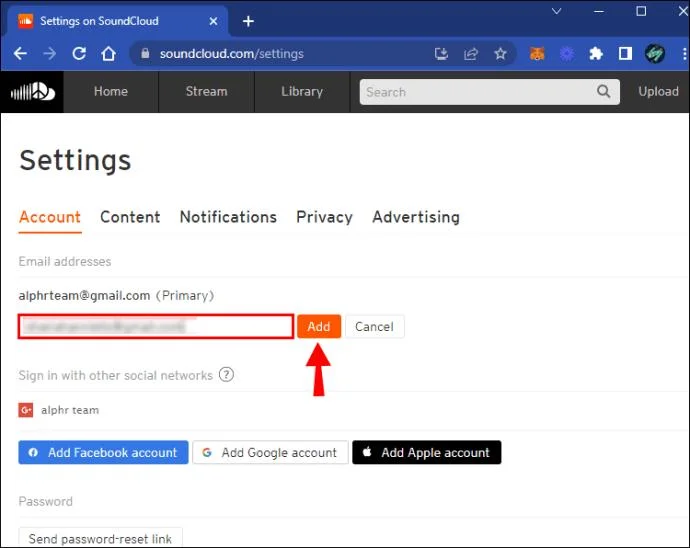Open the blue gear-shaped extension icon
The height and width of the screenshot is (548, 690).
click(x=566, y=54)
